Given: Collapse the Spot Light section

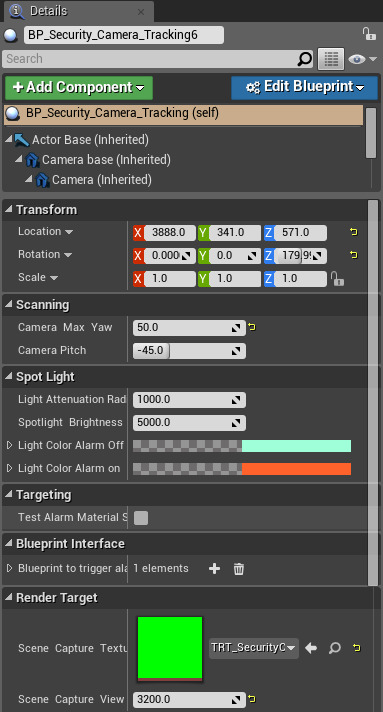Looking at the screenshot, I should click(x=9, y=377).
